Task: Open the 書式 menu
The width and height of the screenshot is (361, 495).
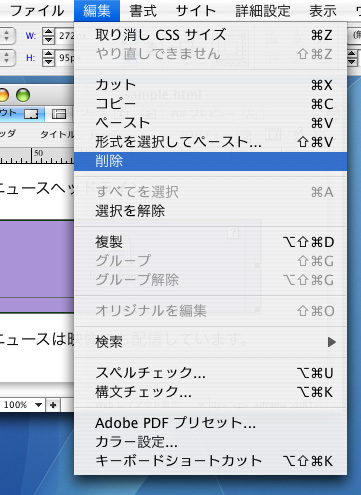Action: pyautogui.click(x=143, y=11)
